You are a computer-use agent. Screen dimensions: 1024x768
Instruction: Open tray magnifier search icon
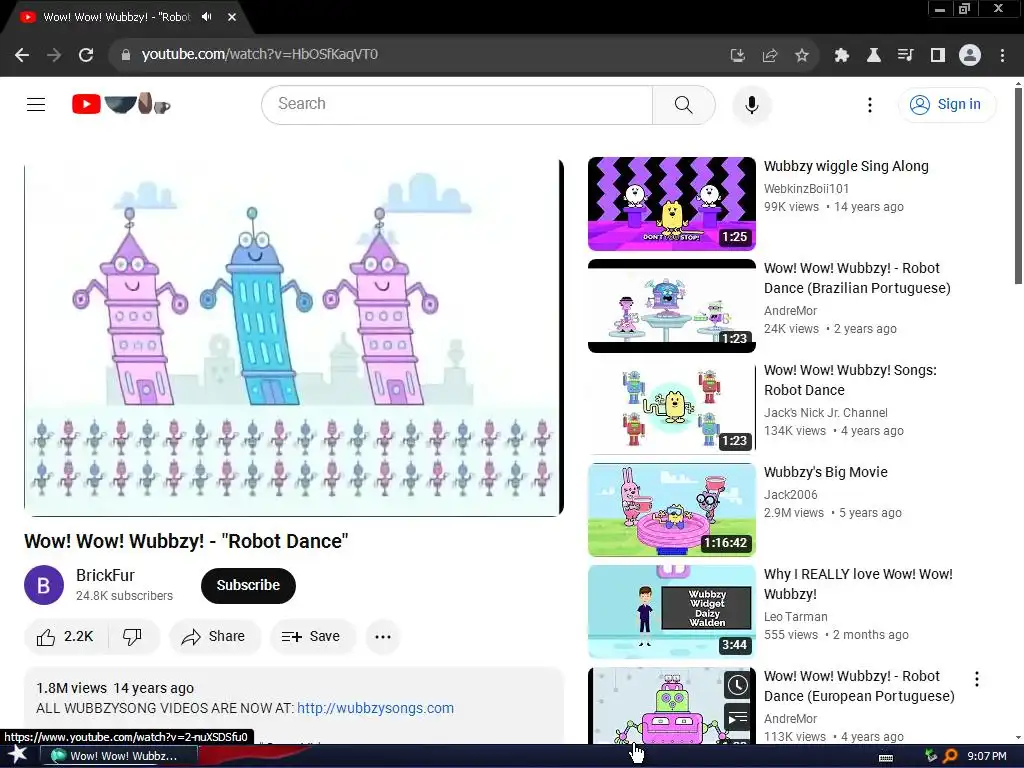click(950, 756)
